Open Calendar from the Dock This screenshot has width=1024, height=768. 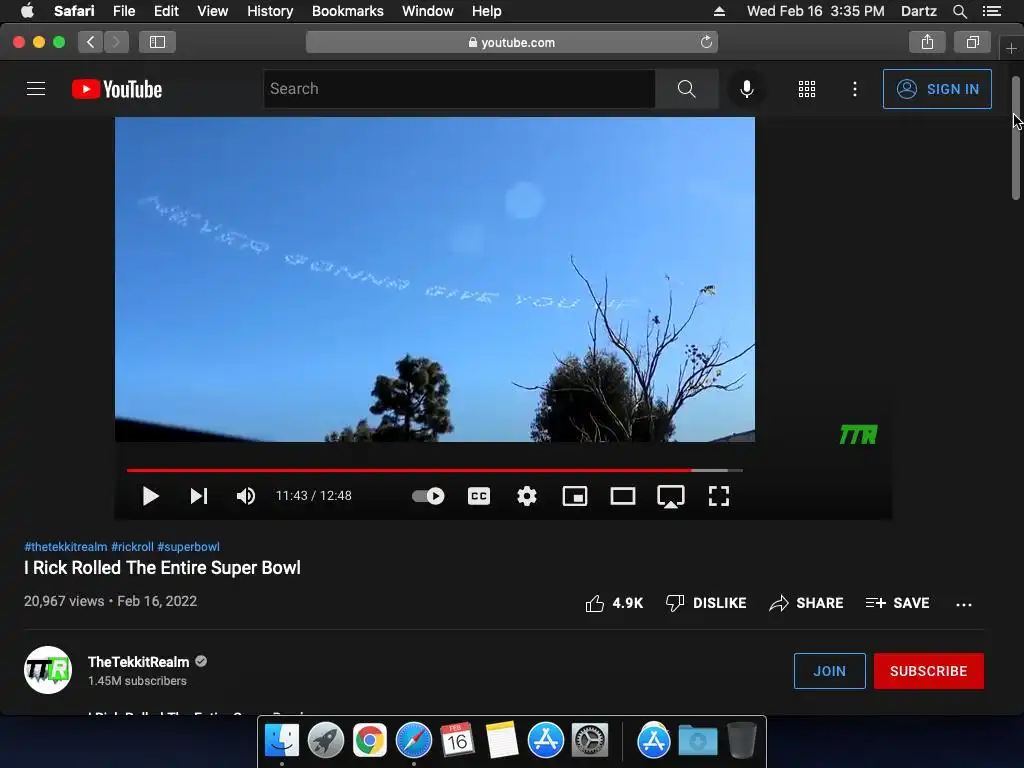pyautogui.click(x=456, y=740)
